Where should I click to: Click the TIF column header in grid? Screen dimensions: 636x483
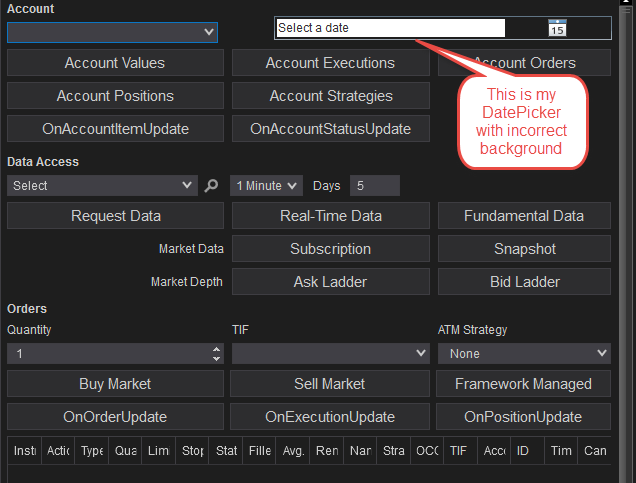tap(461, 451)
